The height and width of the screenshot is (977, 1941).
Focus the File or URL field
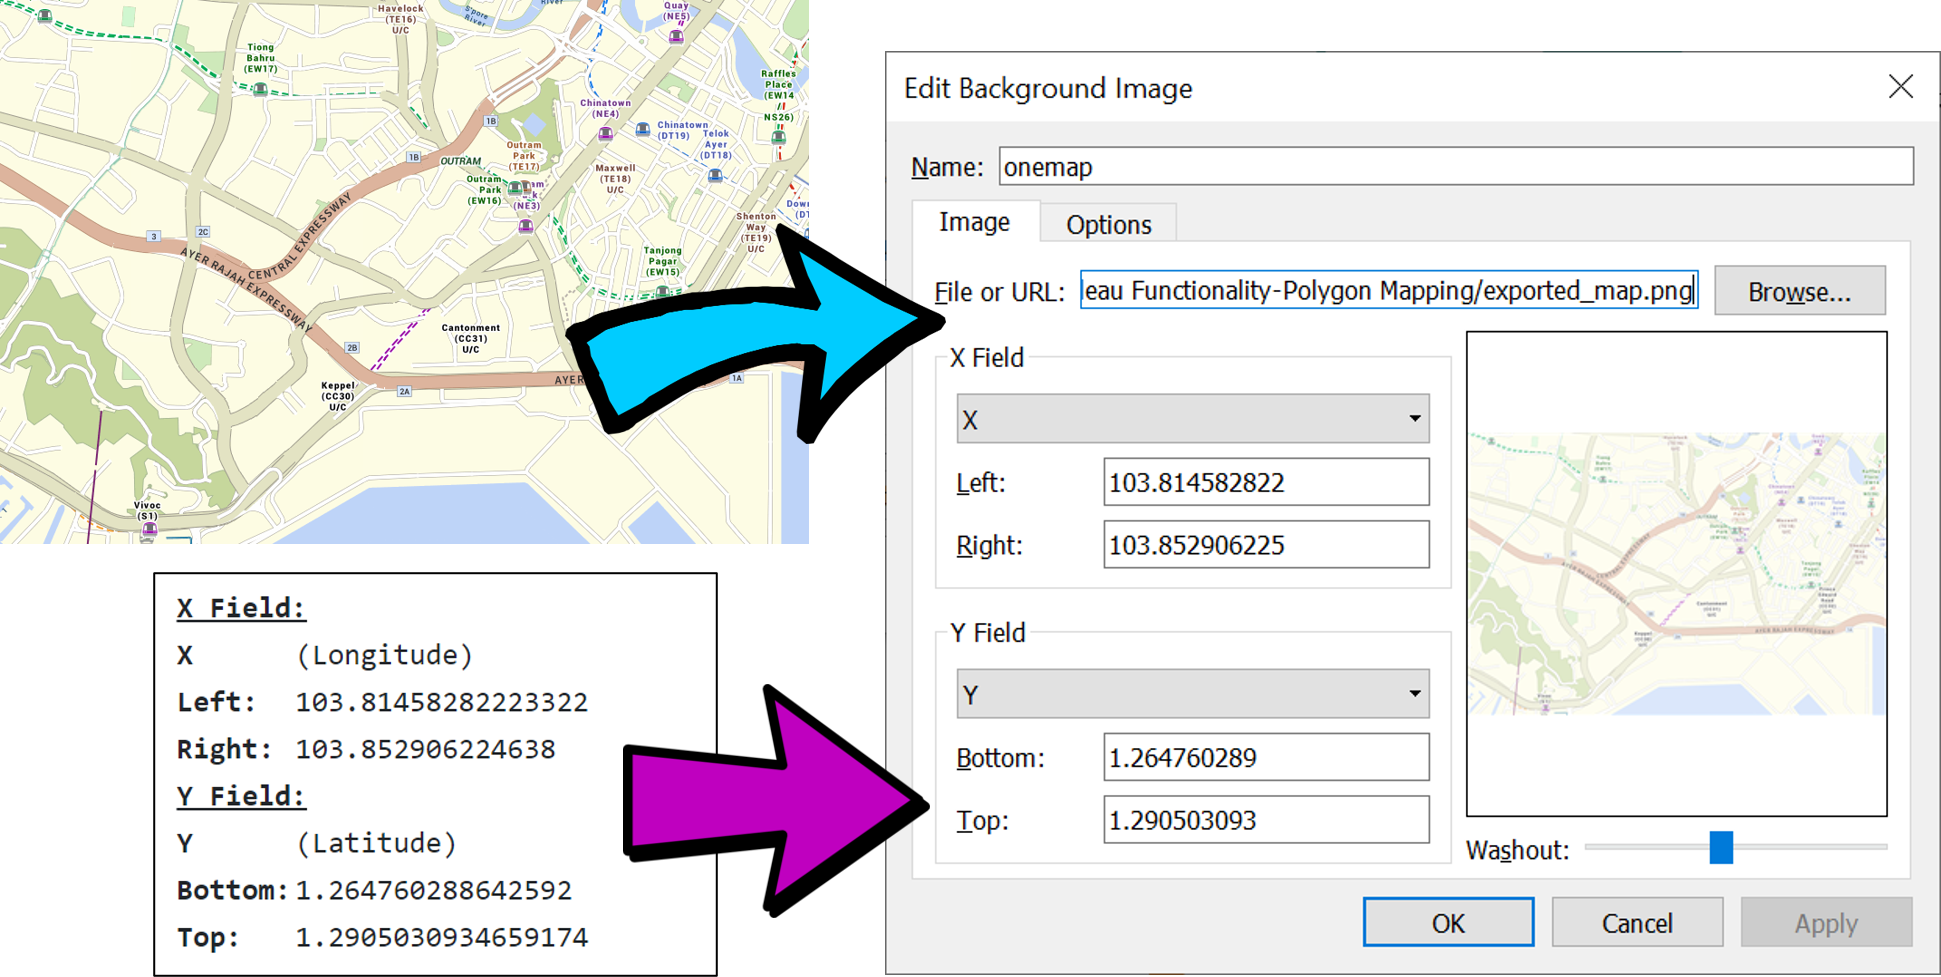pyautogui.click(x=1388, y=291)
